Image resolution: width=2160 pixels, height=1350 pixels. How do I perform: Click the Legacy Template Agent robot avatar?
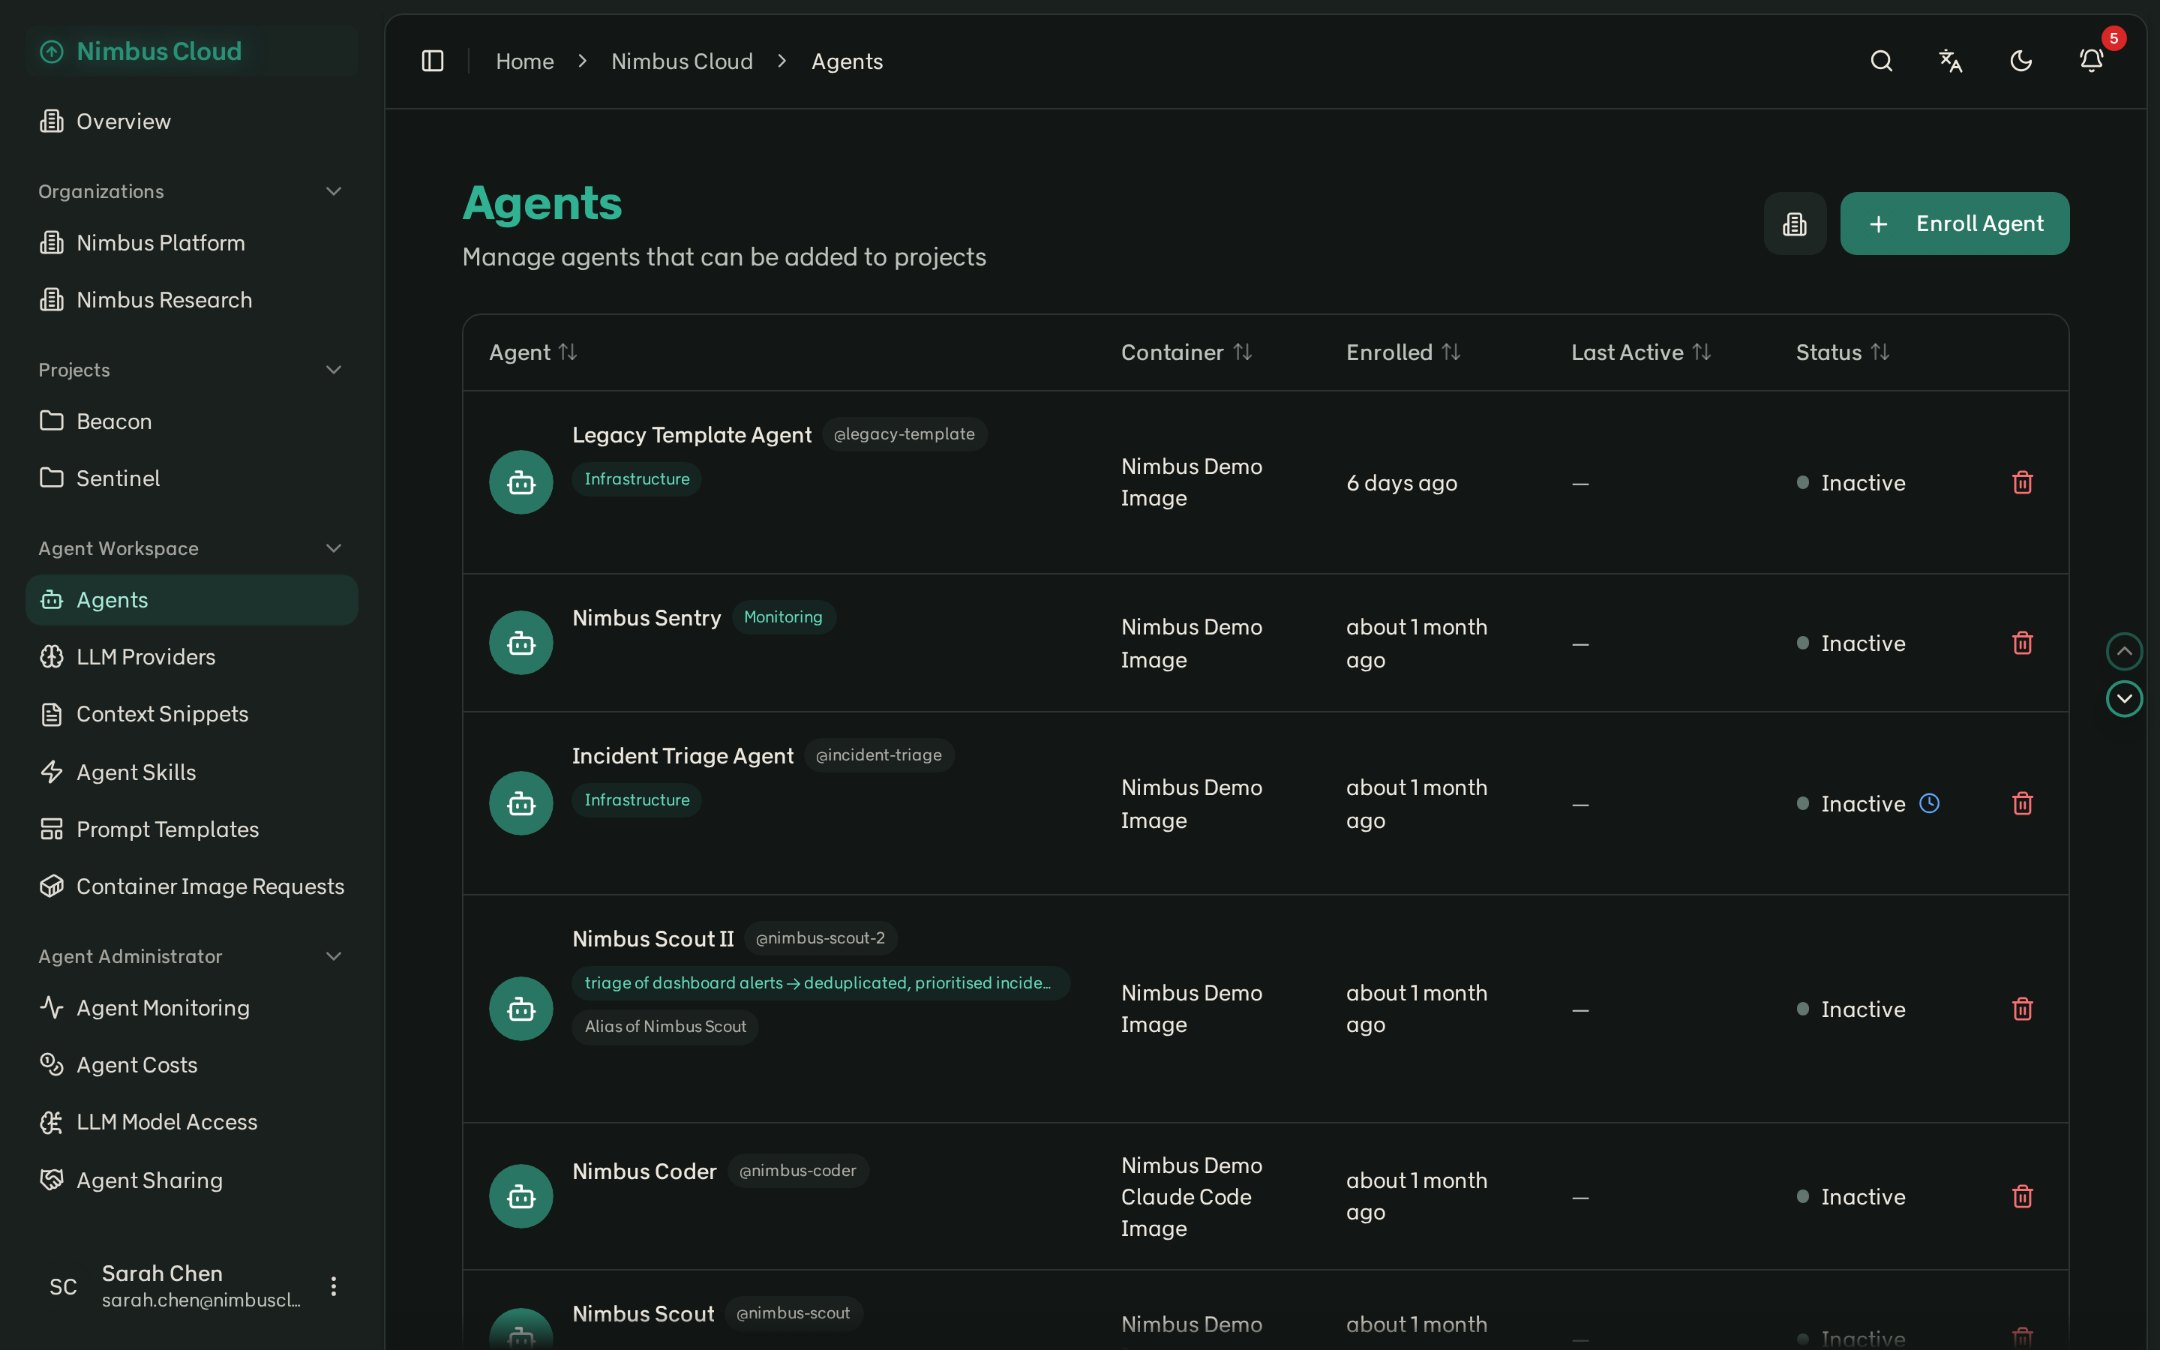(521, 482)
